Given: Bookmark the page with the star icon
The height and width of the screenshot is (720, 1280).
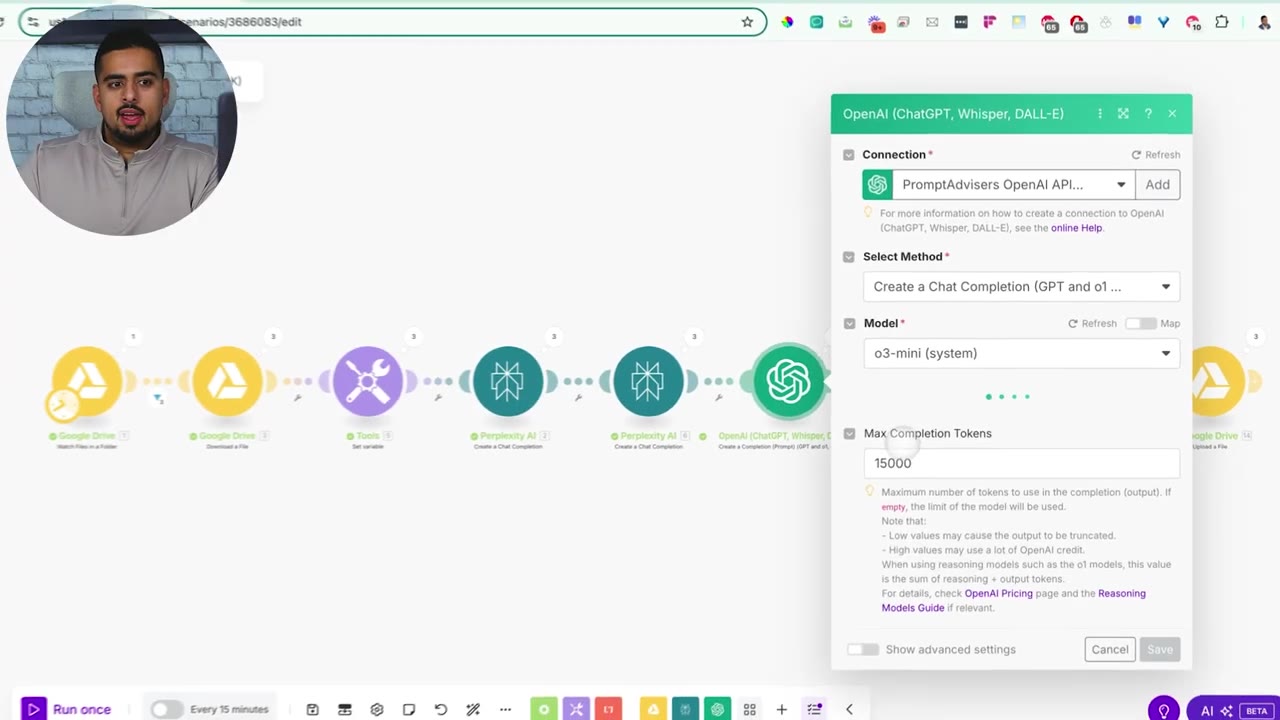Looking at the screenshot, I should coord(747,22).
